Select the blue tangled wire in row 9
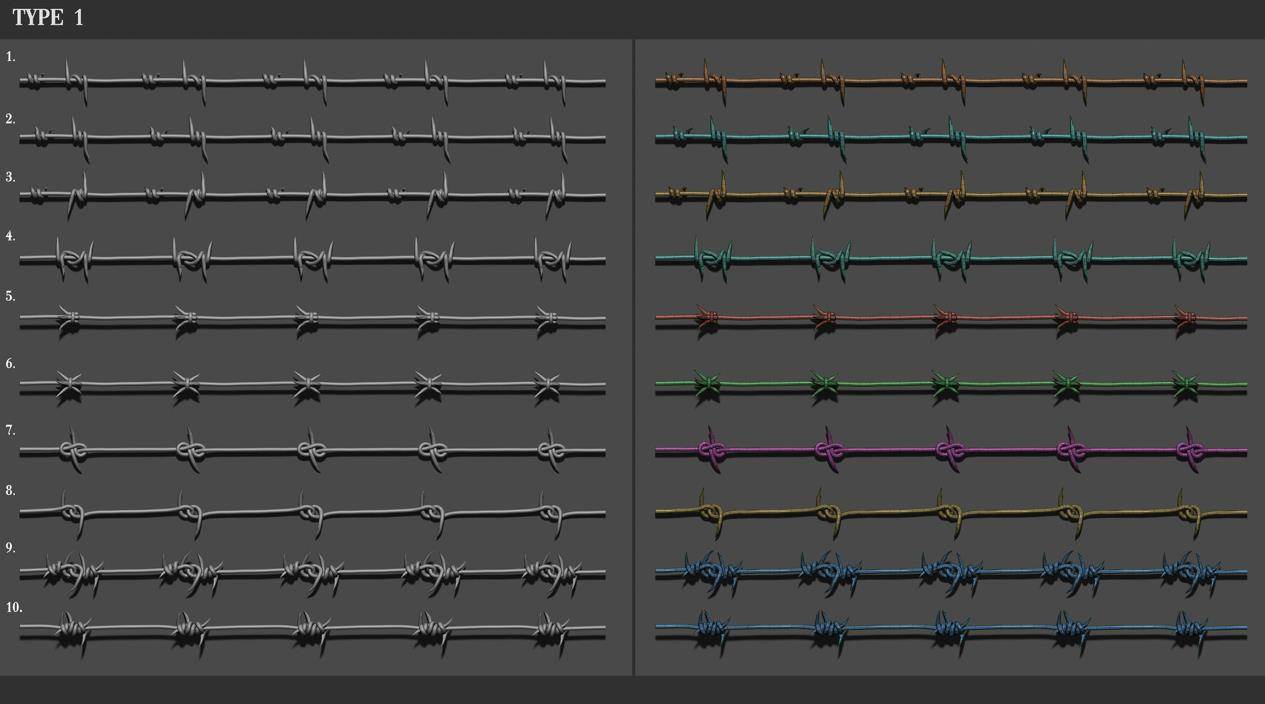 [x=950, y=573]
